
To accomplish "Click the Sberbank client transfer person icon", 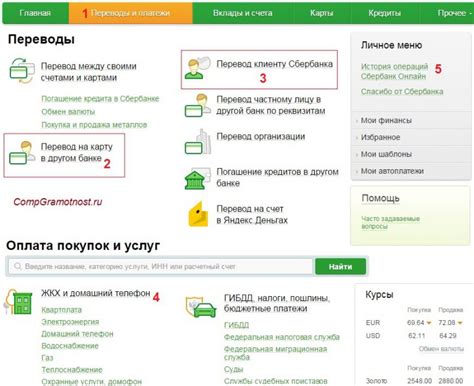I will pyautogui.click(x=198, y=68).
